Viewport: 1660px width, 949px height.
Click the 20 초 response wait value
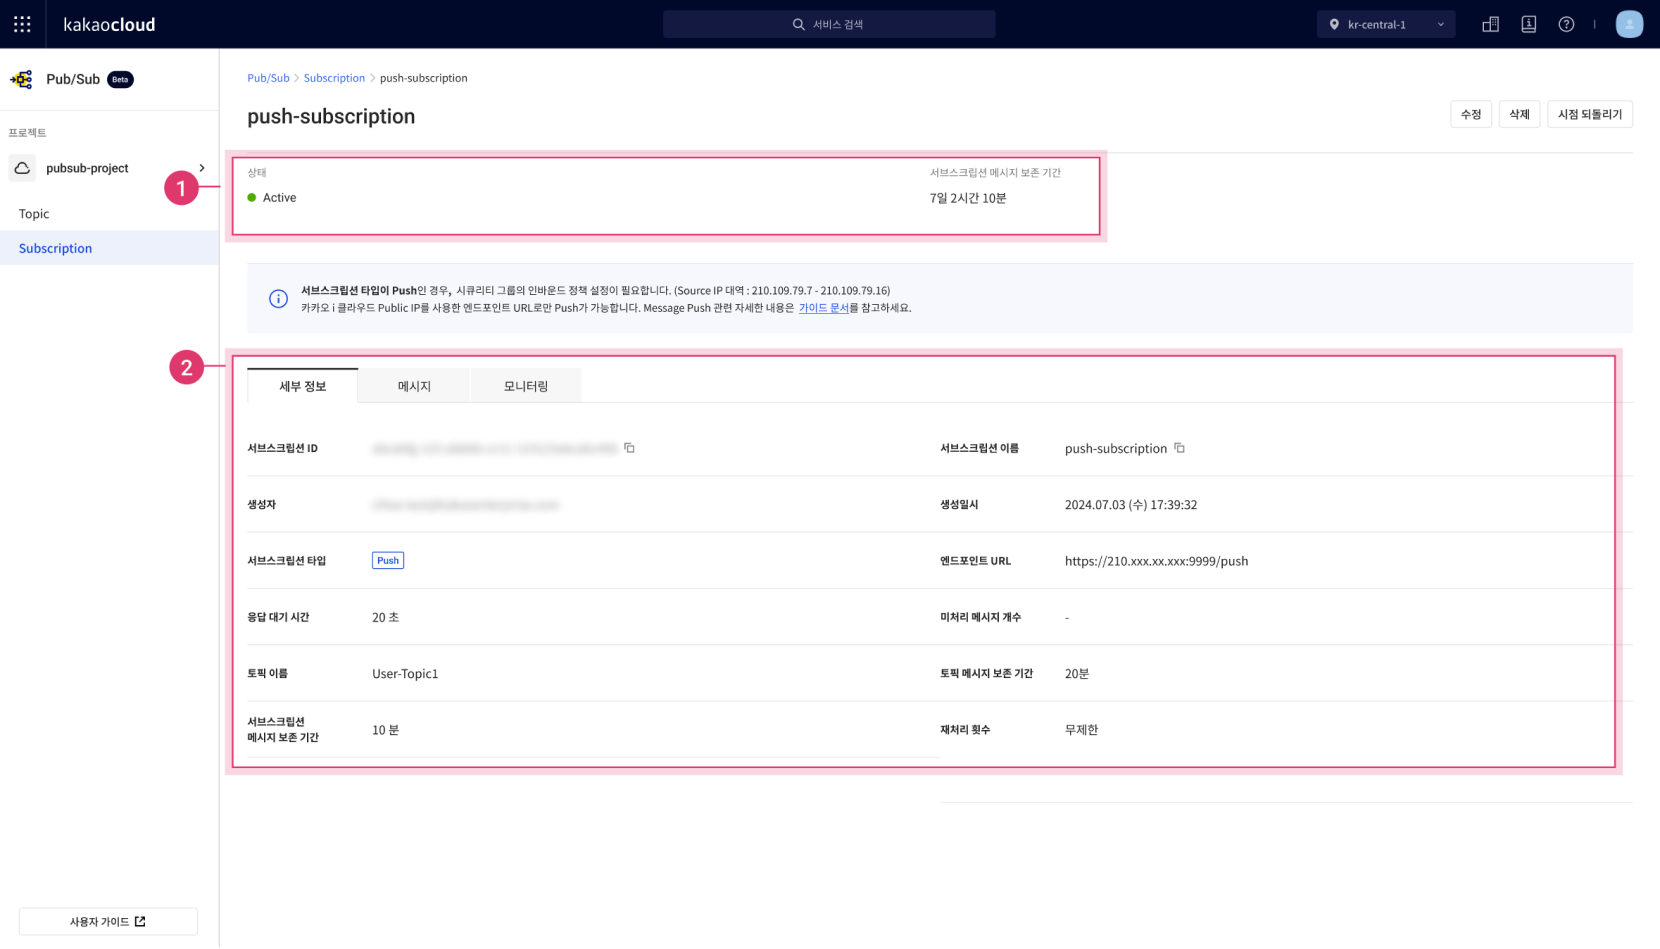coord(385,618)
